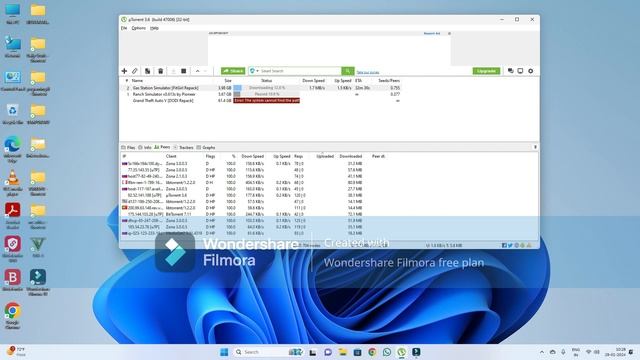Click the Twitter icon in the status bar
This screenshot has width=640, height=360.
(x=510, y=245)
